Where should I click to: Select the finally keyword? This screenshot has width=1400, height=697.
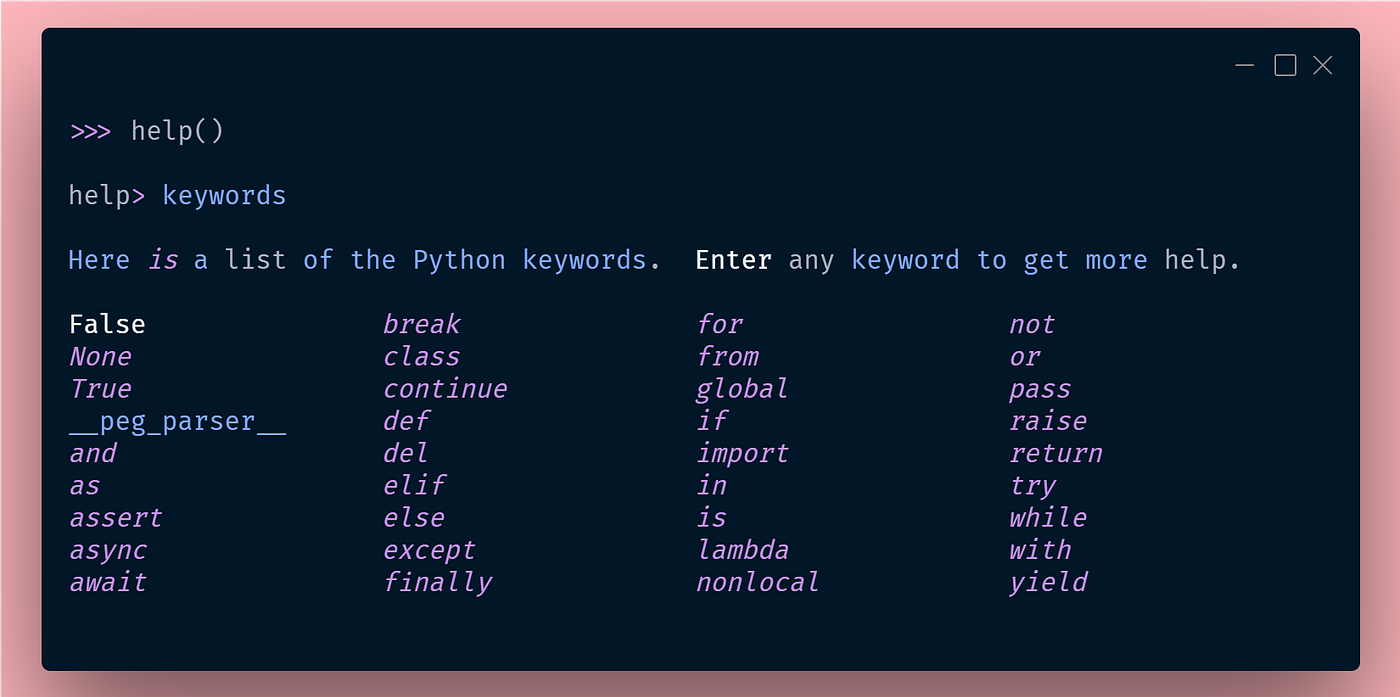point(438,582)
